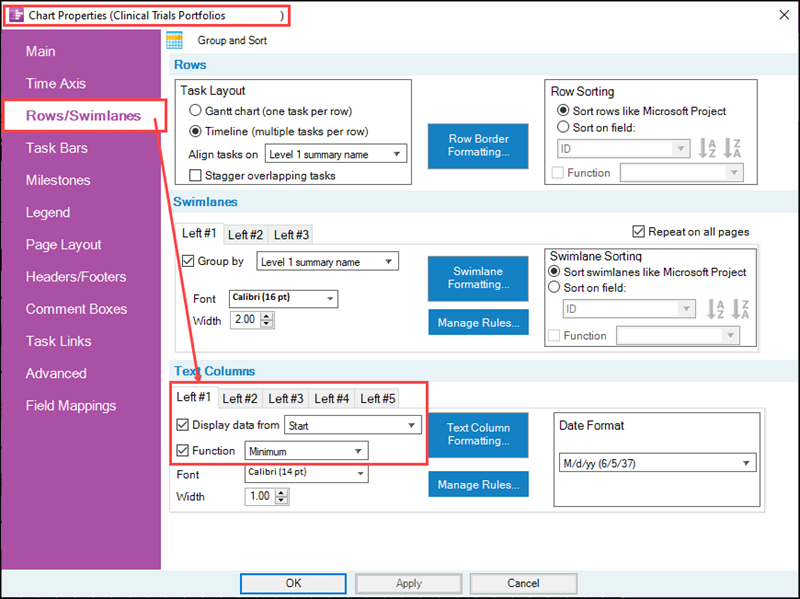The height and width of the screenshot is (599, 800).
Task: Enable Stagger overlapping tasks checkbox
Action: pyautogui.click(x=195, y=176)
